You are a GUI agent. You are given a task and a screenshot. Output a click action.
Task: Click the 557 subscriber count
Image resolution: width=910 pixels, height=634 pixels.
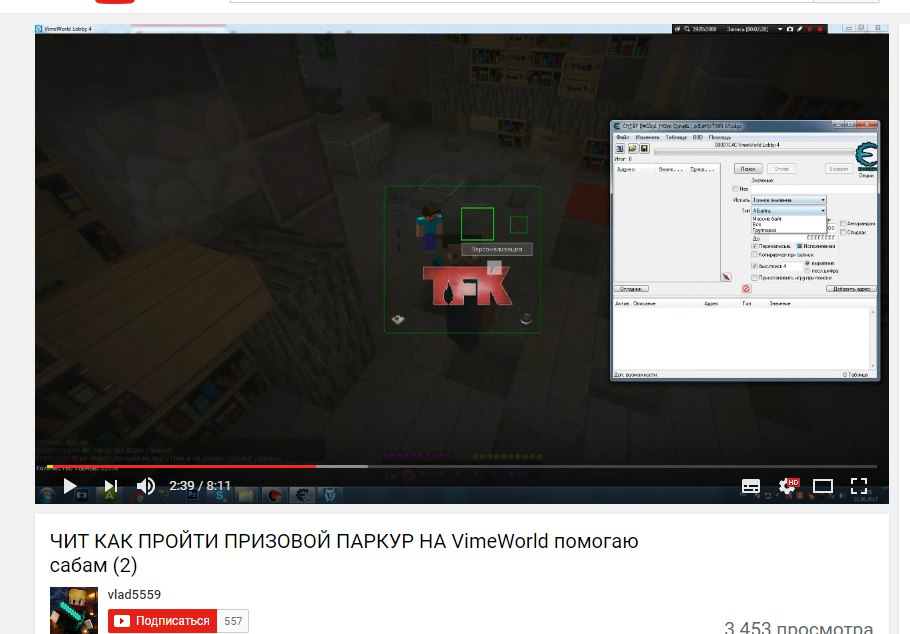(233, 621)
